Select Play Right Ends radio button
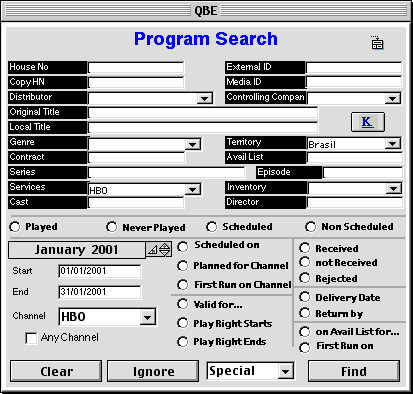Screen dimensions: 413x394 pyautogui.click(x=183, y=342)
